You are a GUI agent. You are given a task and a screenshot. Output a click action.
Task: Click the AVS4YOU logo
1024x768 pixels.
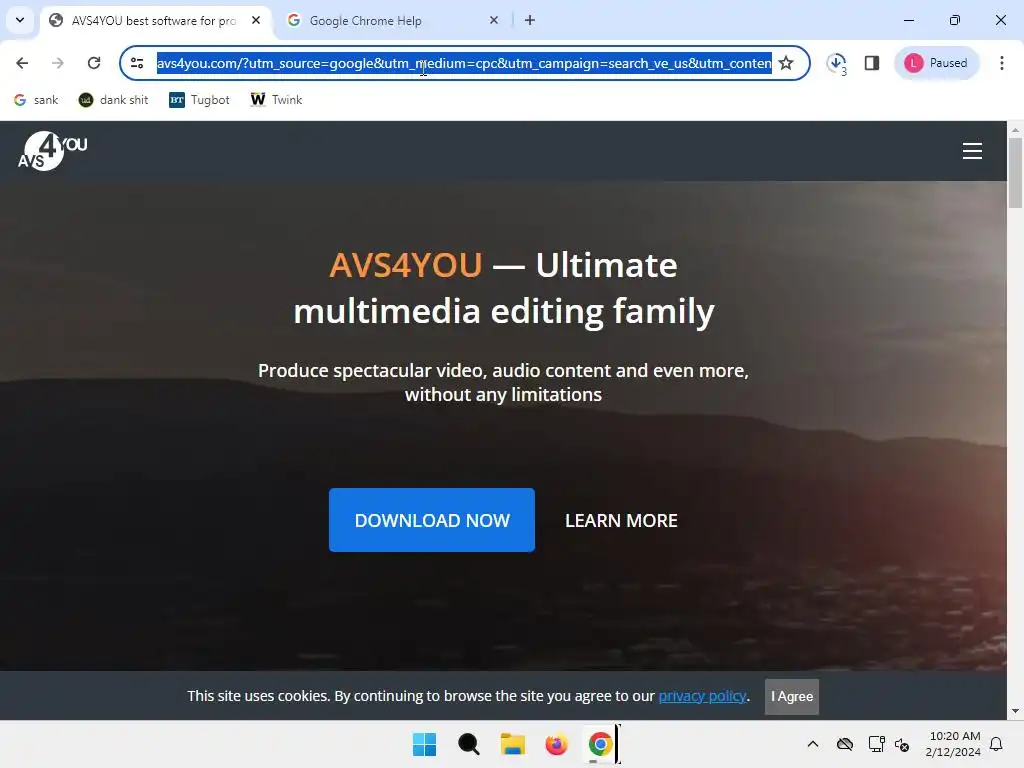click(x=53, y=151)
